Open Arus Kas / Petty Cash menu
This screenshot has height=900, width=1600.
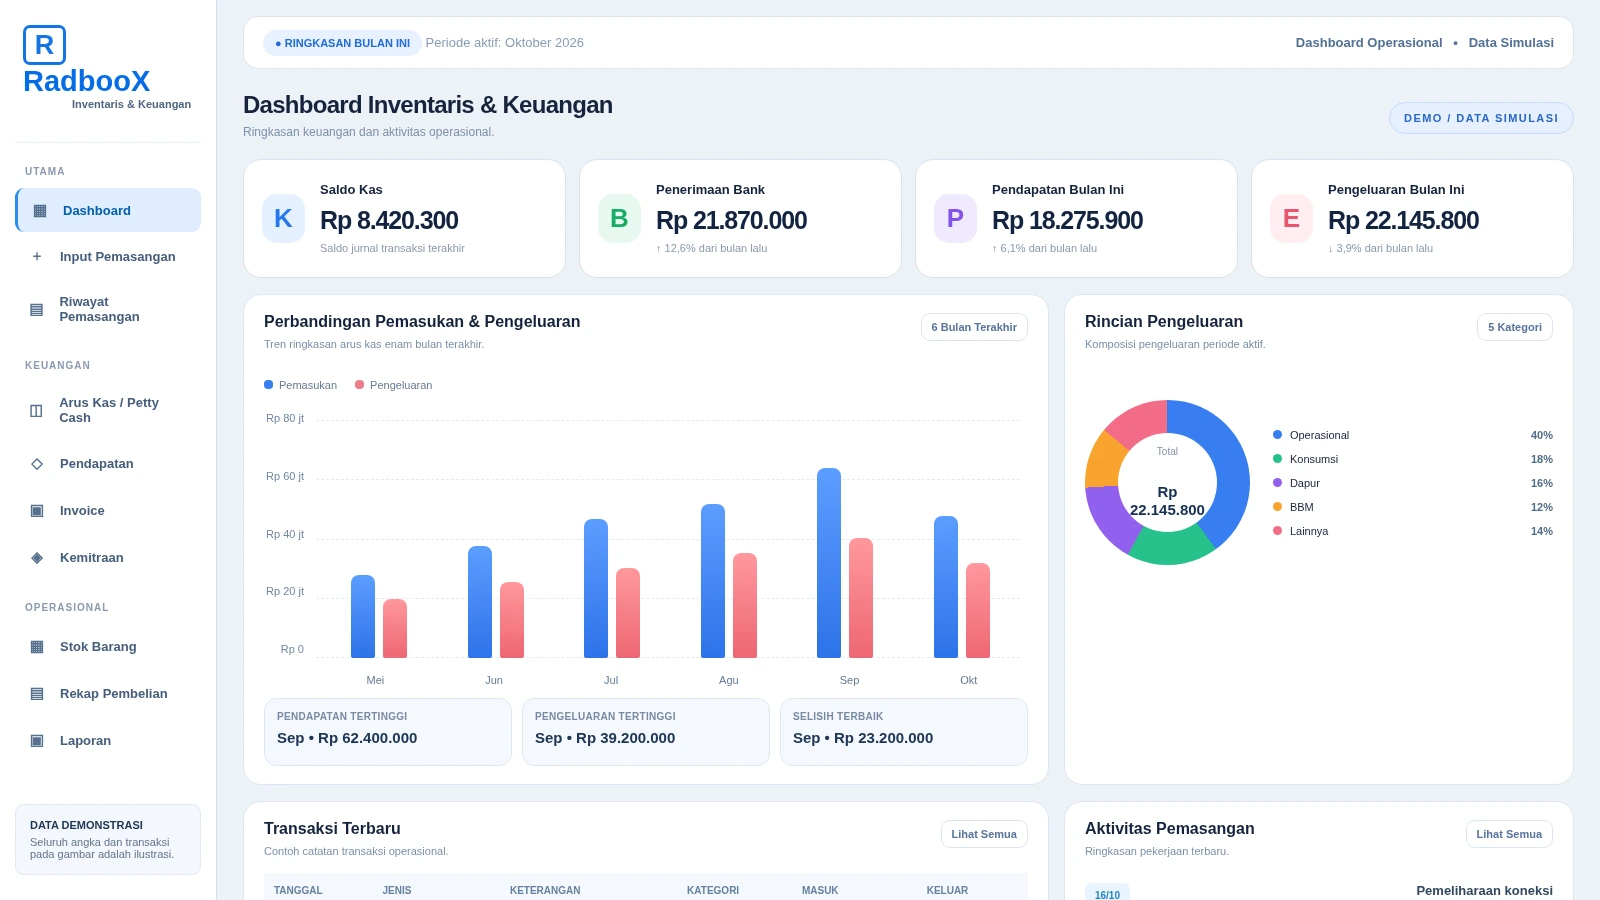pyautogui.click(x=108, y=410)
